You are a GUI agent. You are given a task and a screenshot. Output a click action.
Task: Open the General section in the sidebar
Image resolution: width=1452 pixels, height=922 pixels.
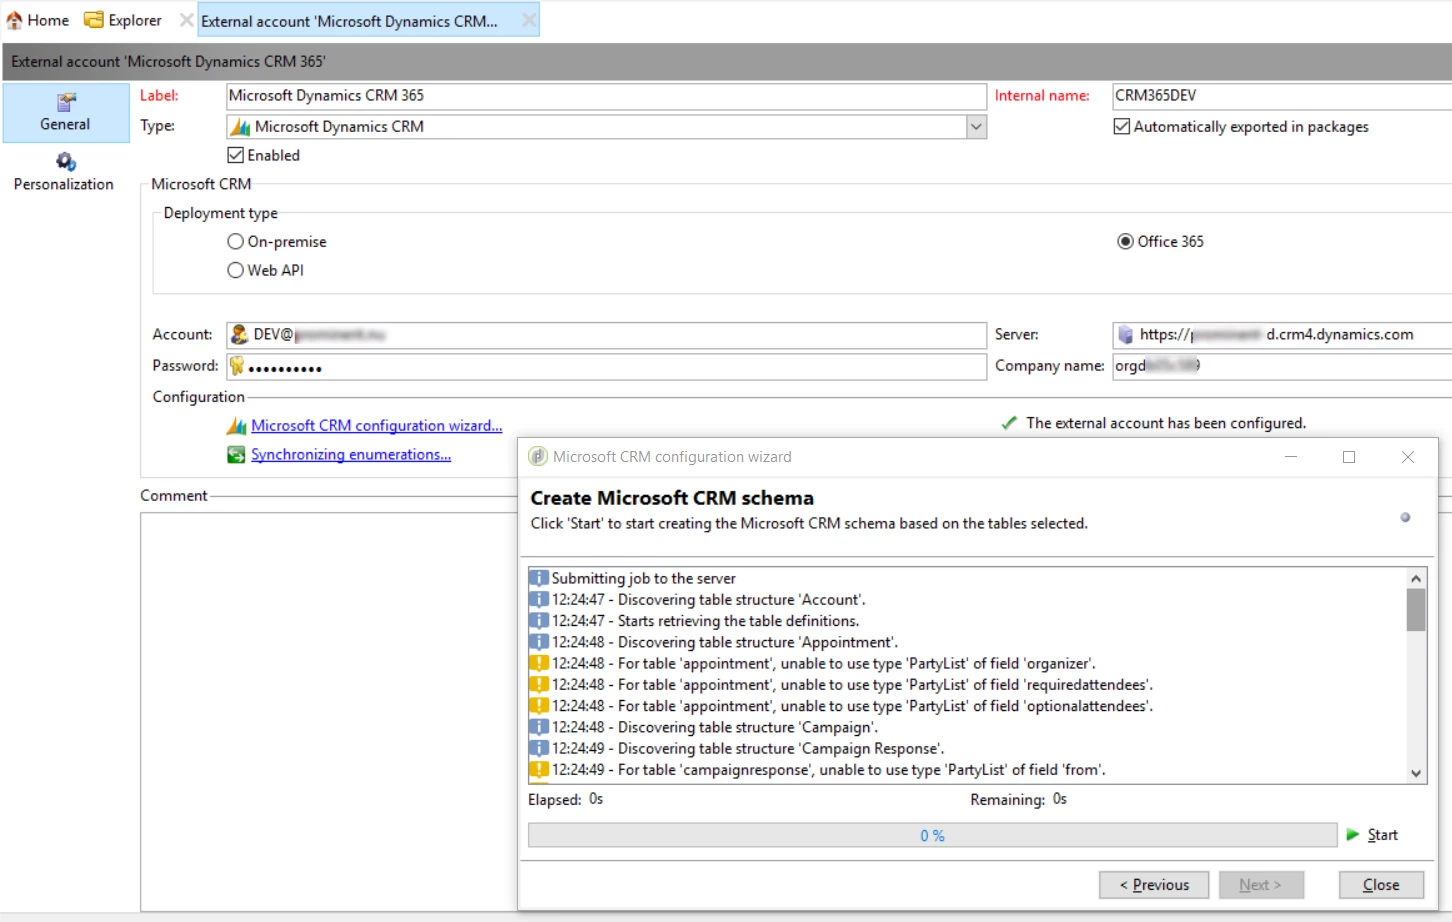pos(65,112)
